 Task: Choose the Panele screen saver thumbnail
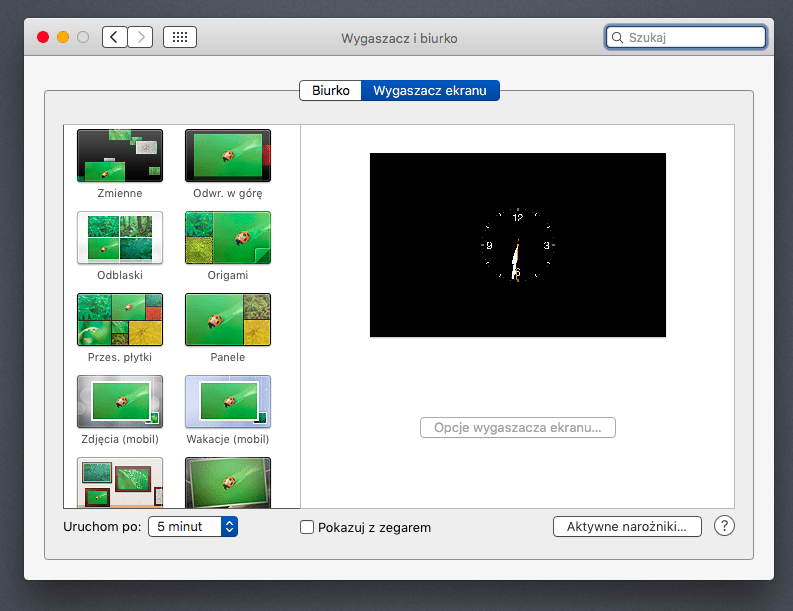(x=227, y=320)
